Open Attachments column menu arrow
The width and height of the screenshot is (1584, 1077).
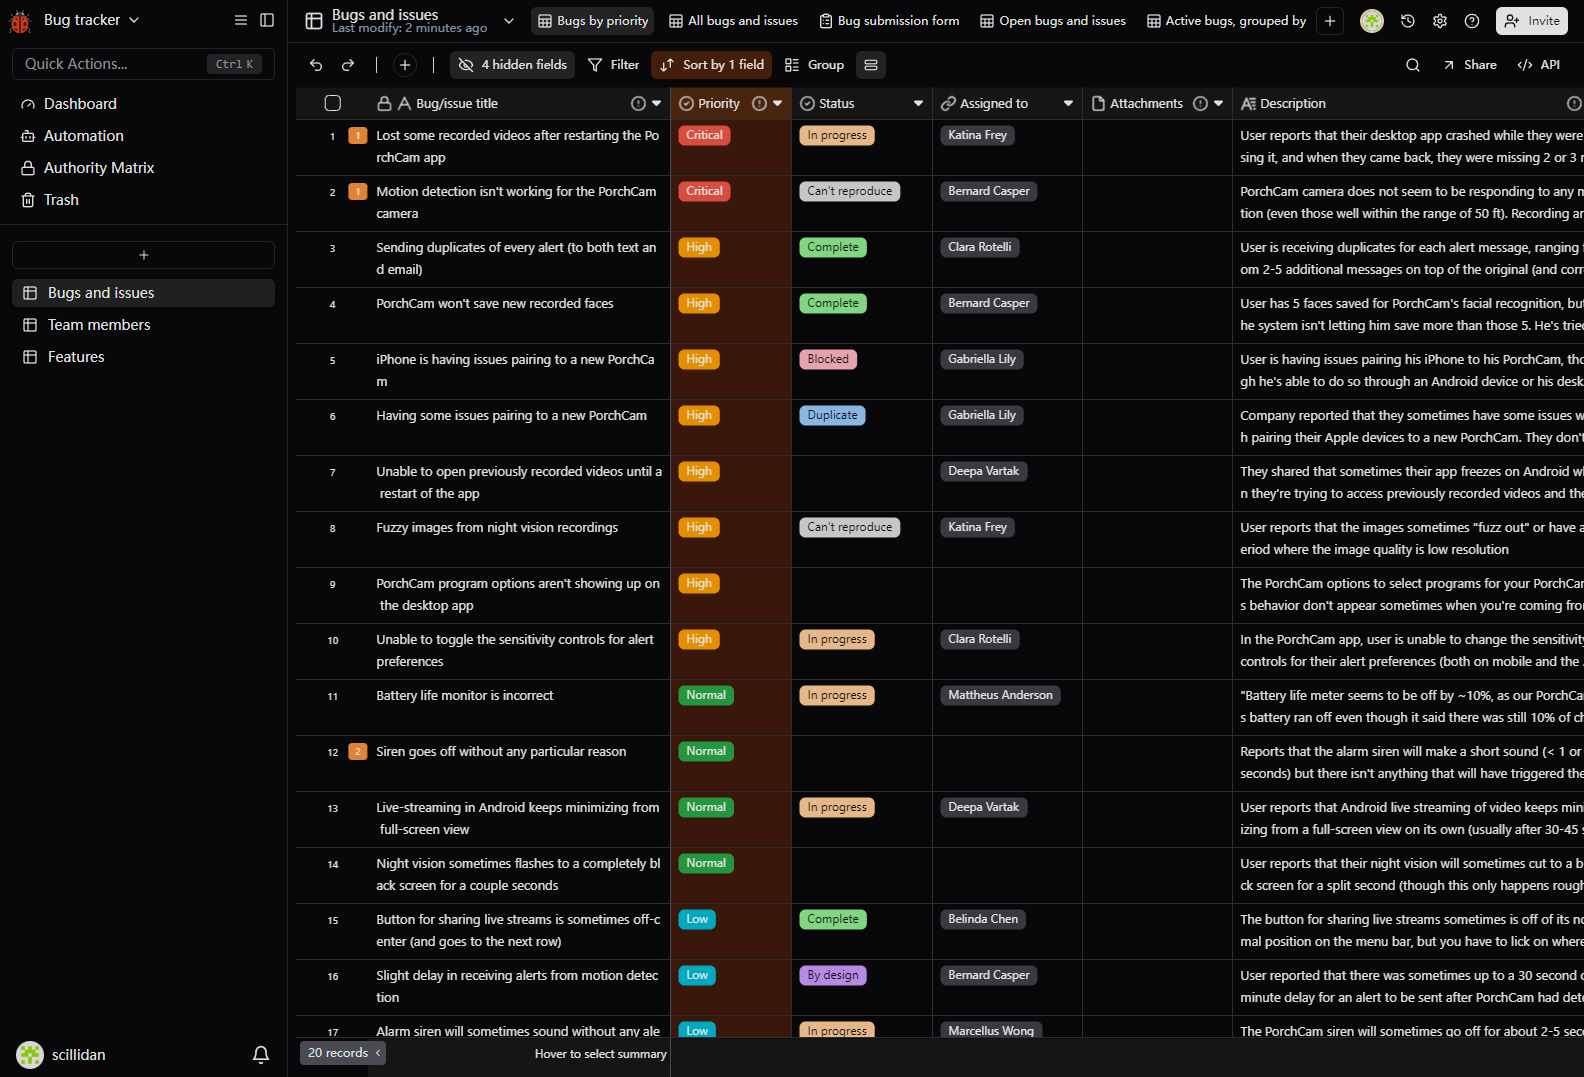tap(1219, 104)
